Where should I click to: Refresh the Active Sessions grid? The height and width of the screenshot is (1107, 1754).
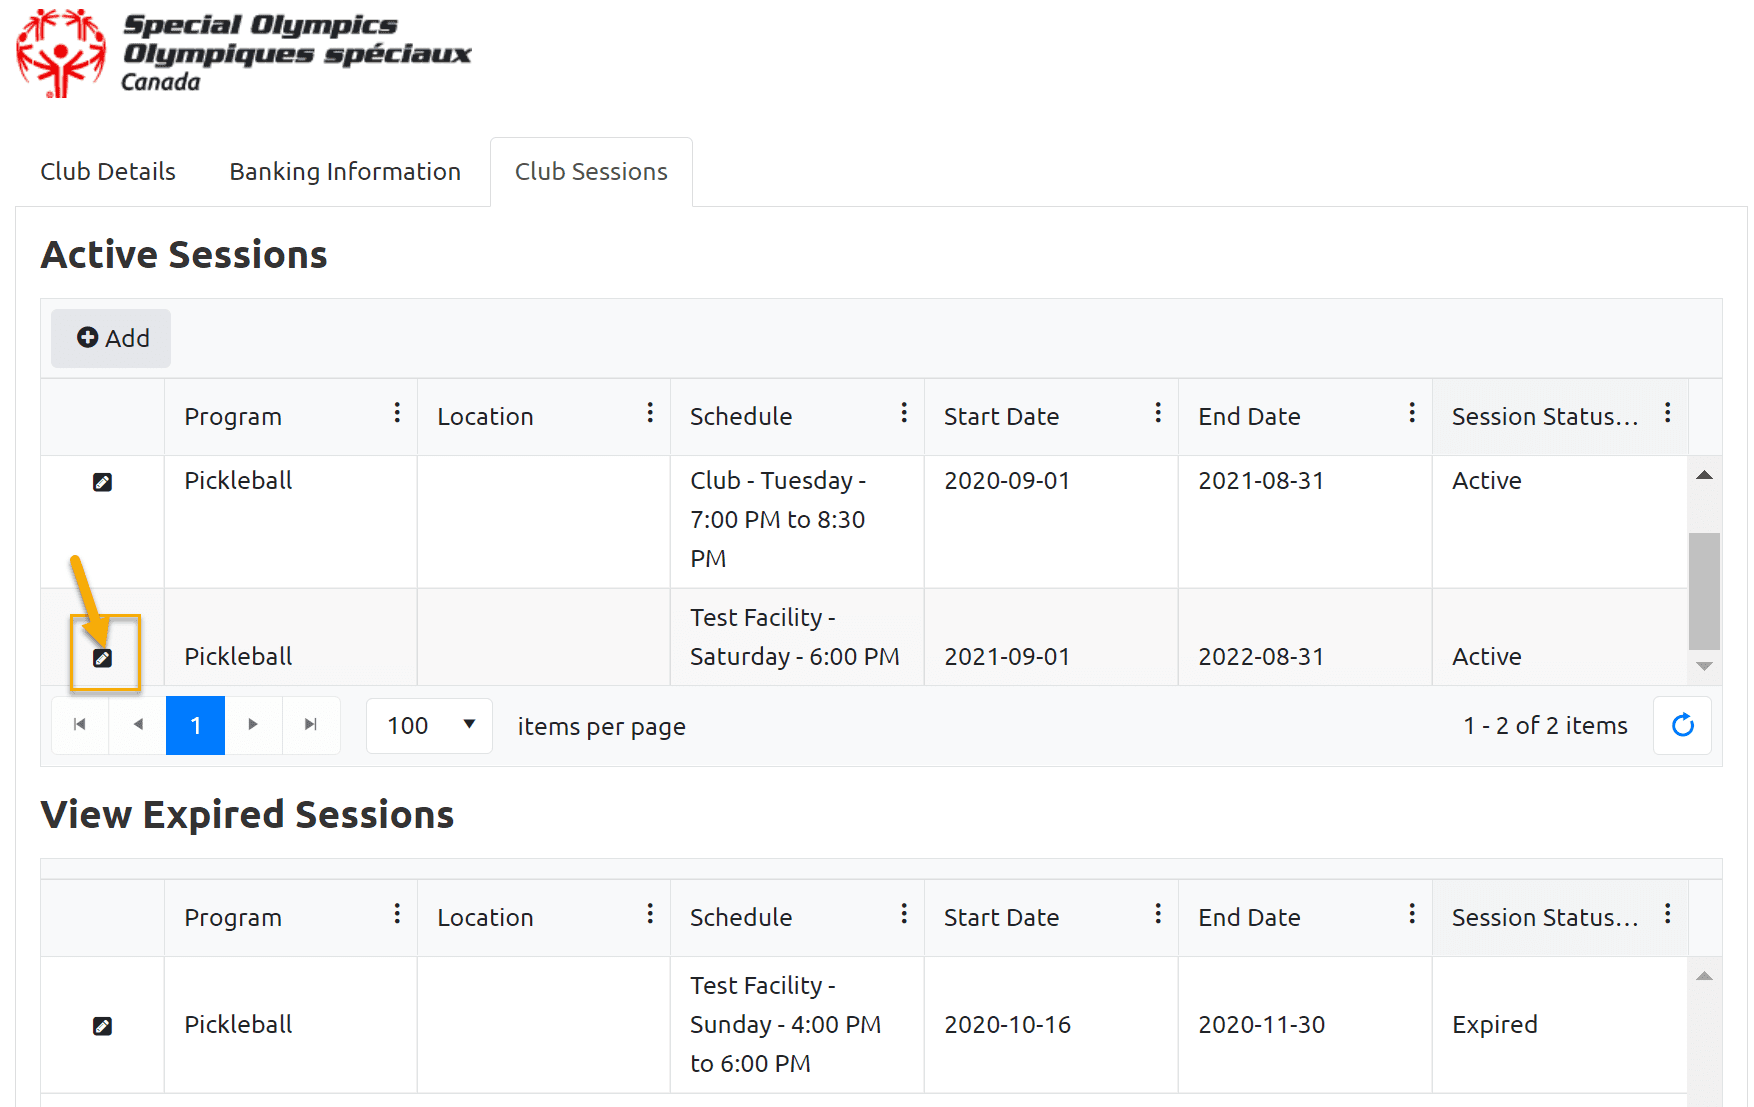(1683, 725)
